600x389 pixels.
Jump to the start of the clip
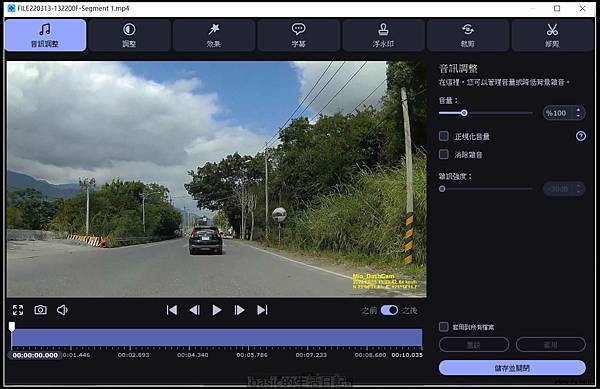point(172,310)
